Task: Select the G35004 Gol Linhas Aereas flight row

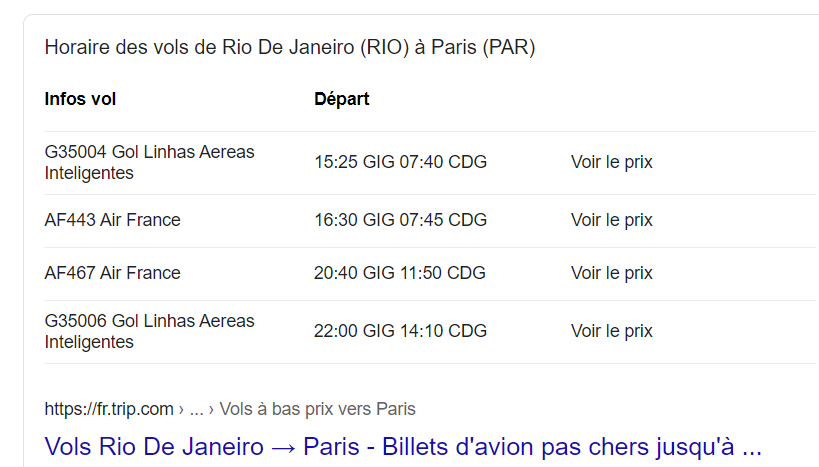Action: (149, 162)
